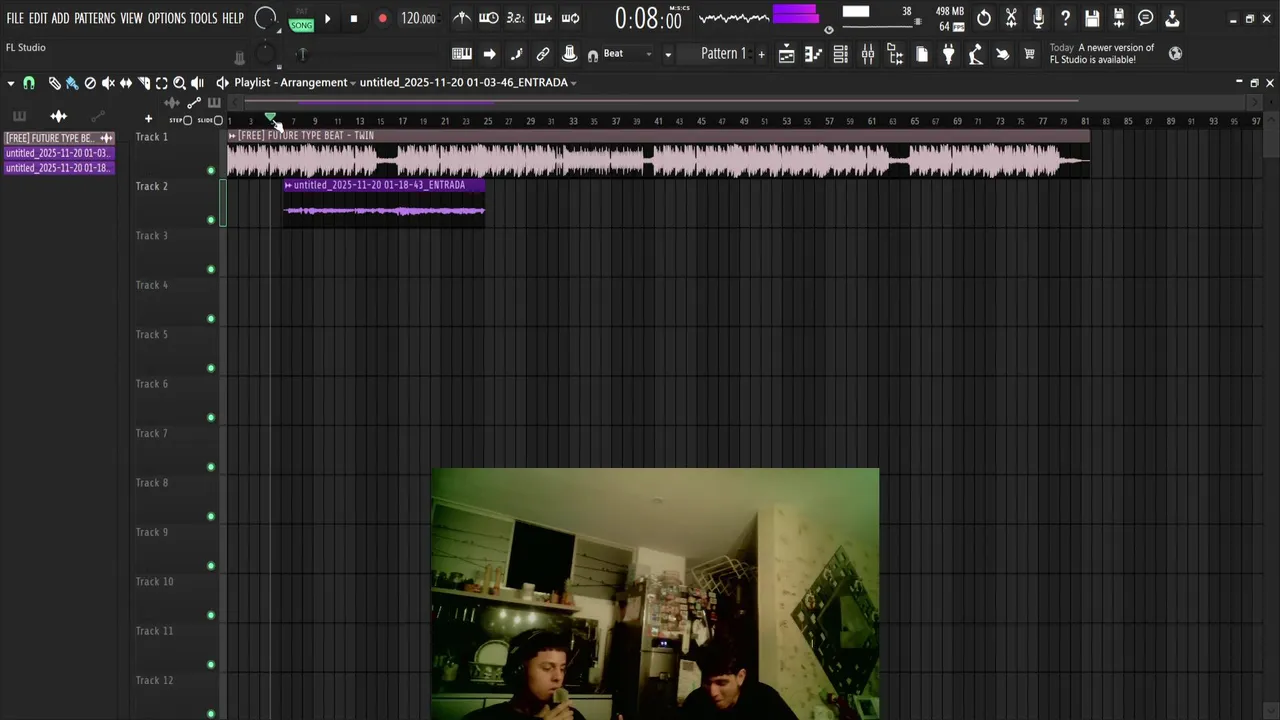Open the Tempo tapper icon

(976, 55)
